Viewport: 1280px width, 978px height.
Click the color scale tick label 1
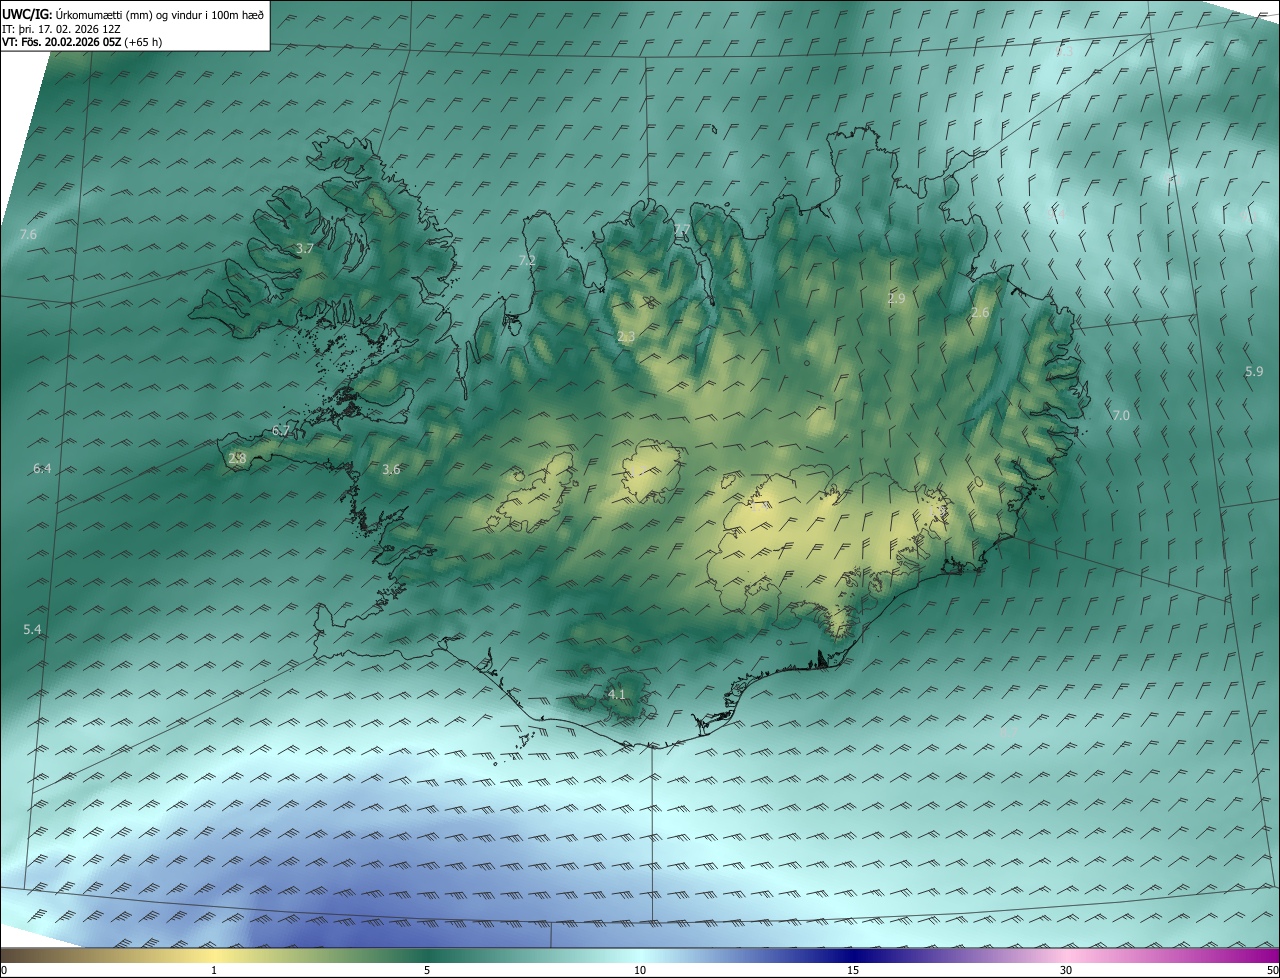point(214,970)
